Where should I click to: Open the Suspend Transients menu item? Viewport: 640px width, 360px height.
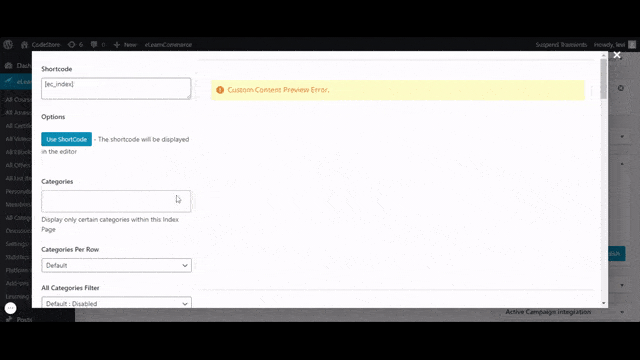[x=561, y=44]
